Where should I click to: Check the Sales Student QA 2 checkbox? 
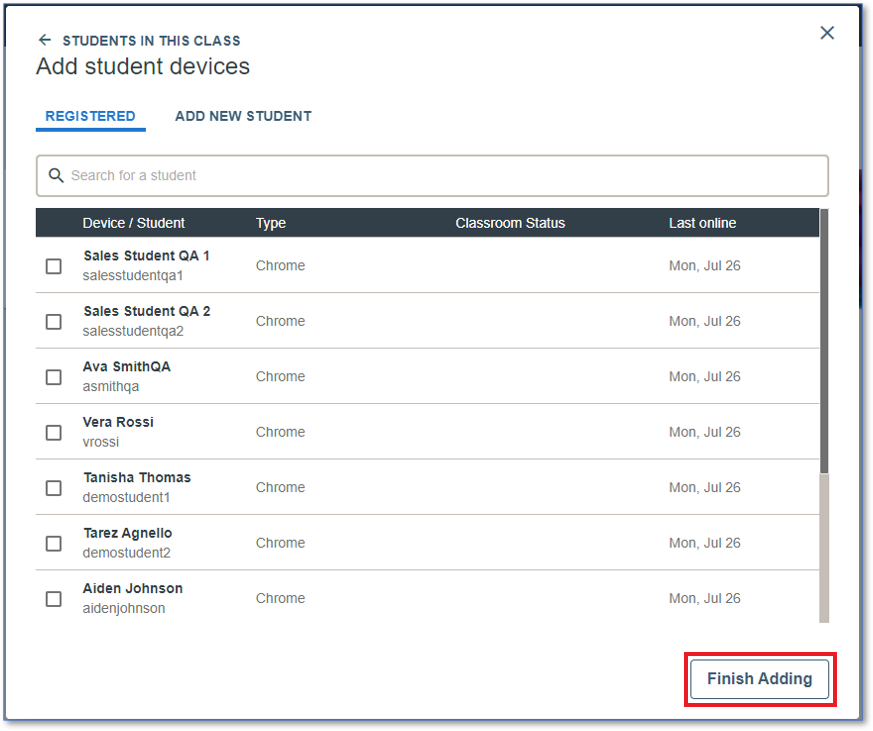[x=53, y=322]
